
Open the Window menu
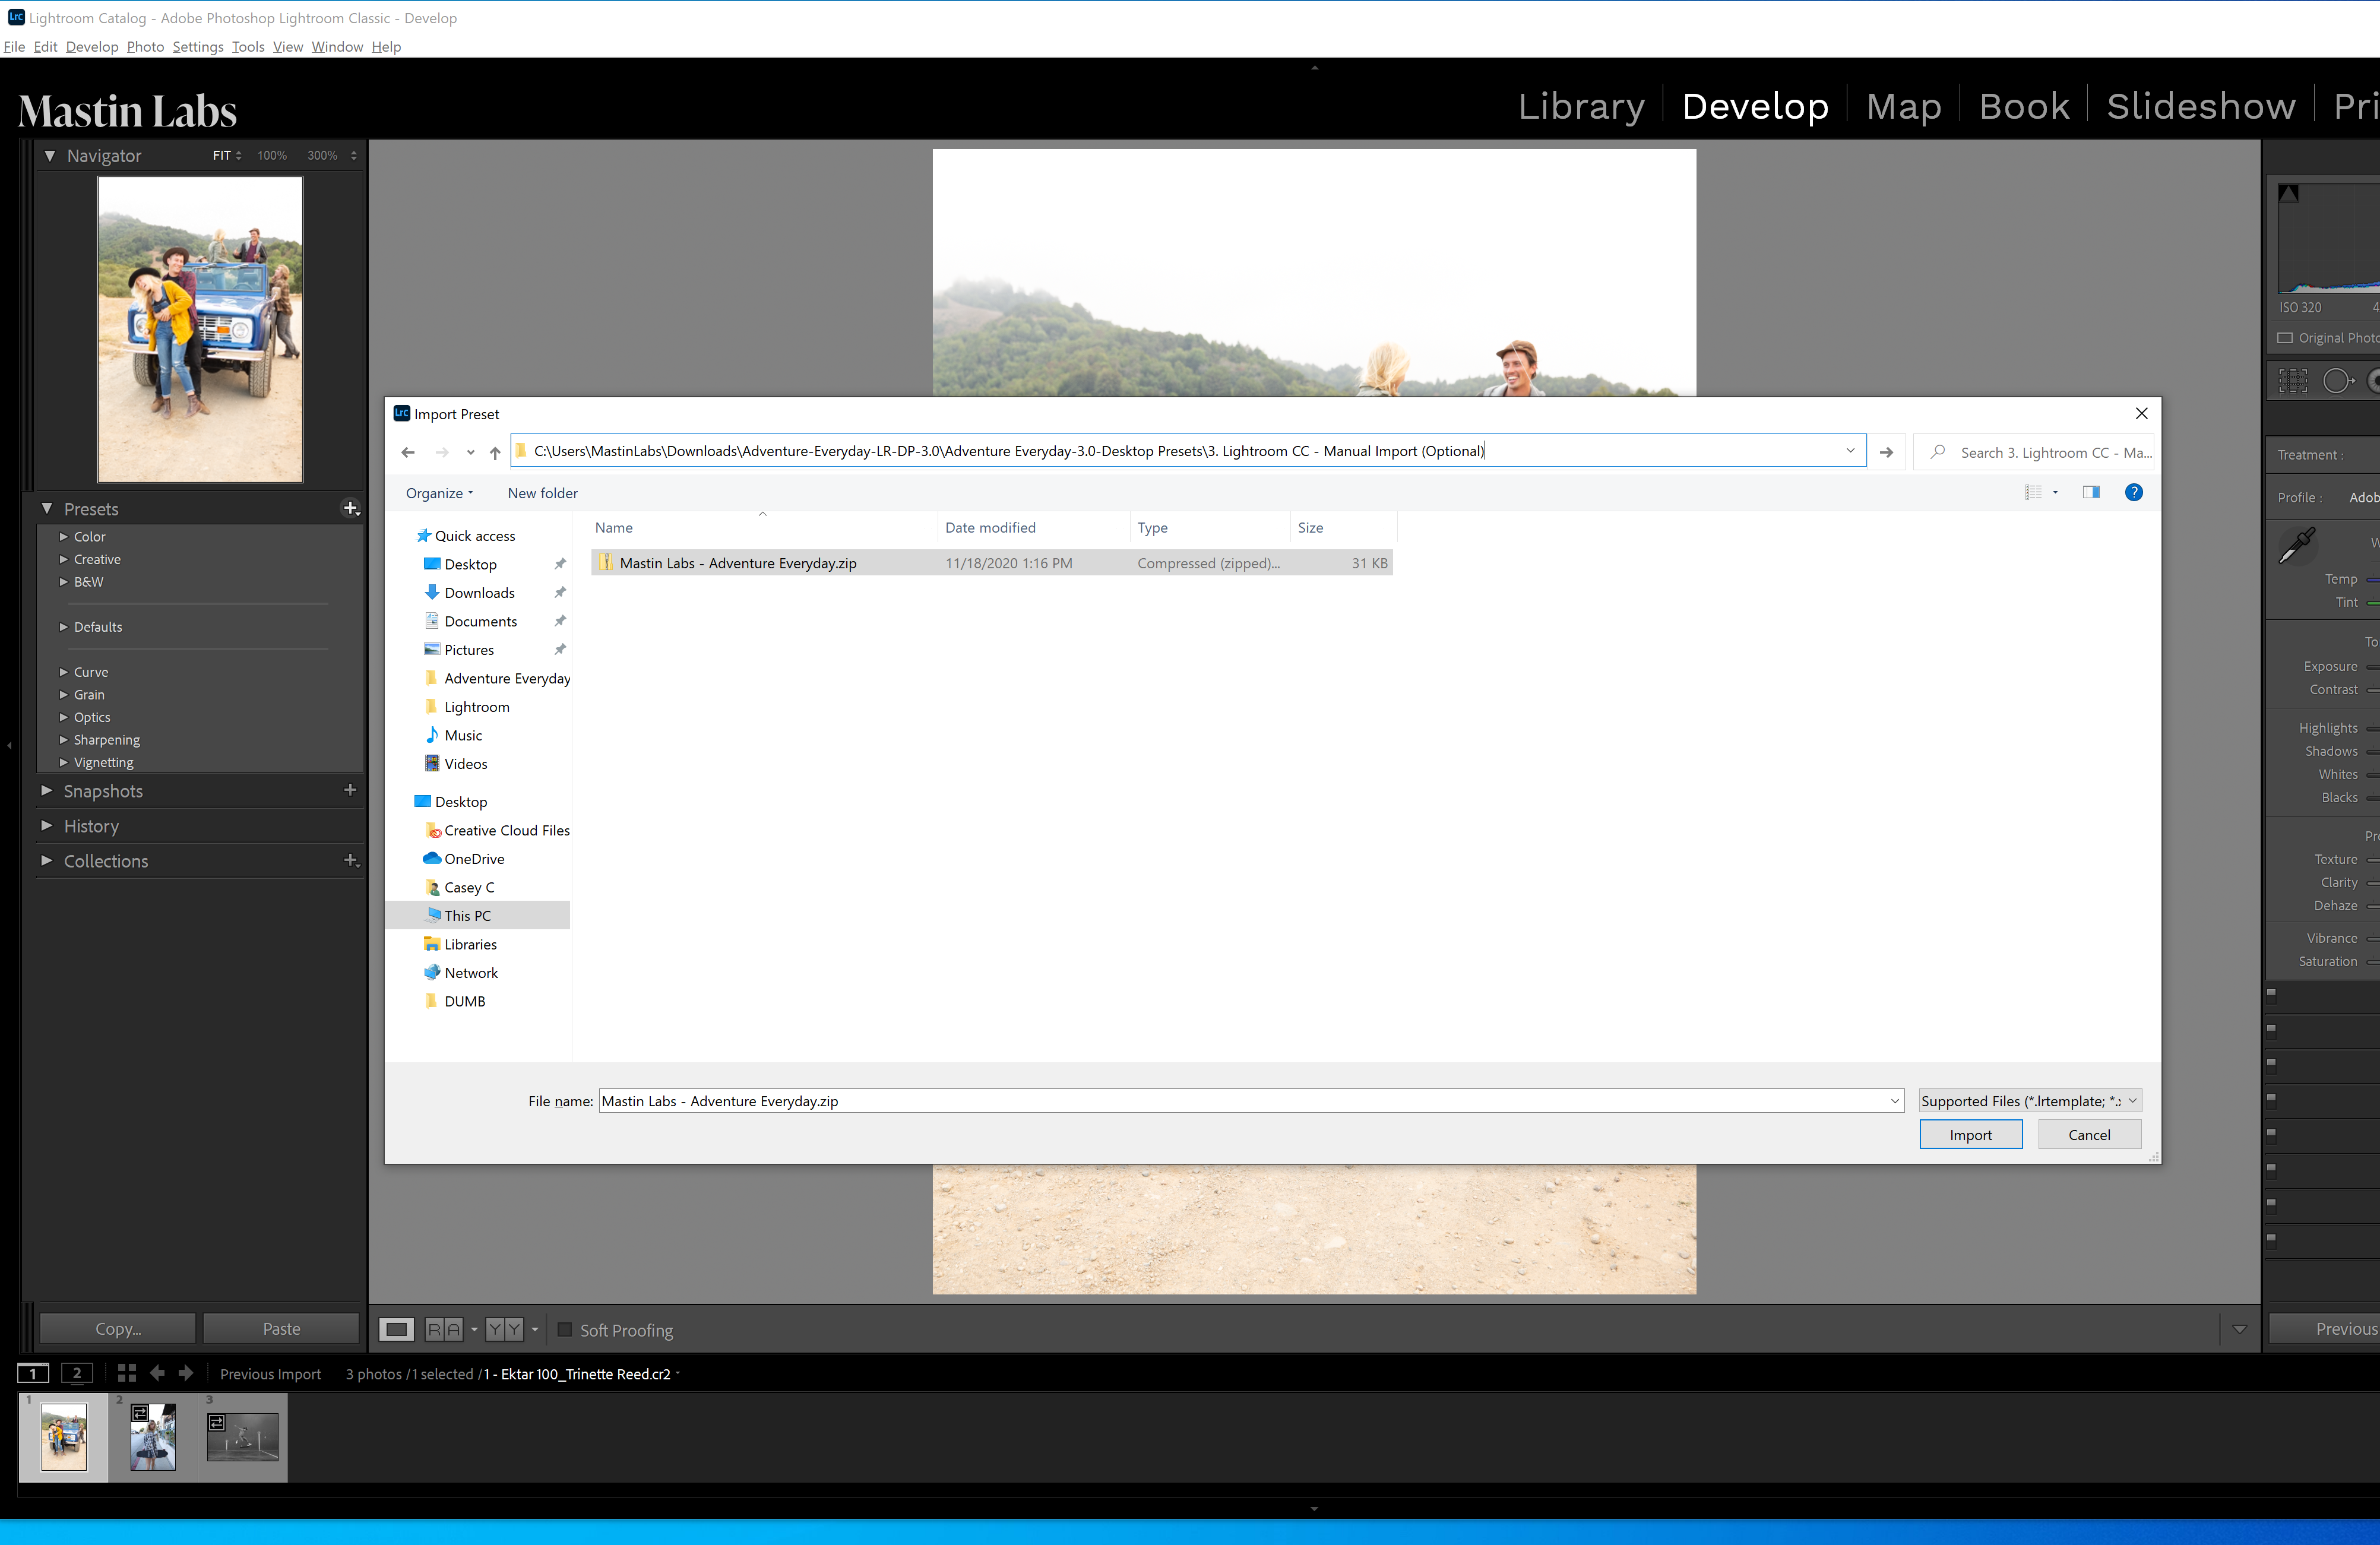pos(337,47)
